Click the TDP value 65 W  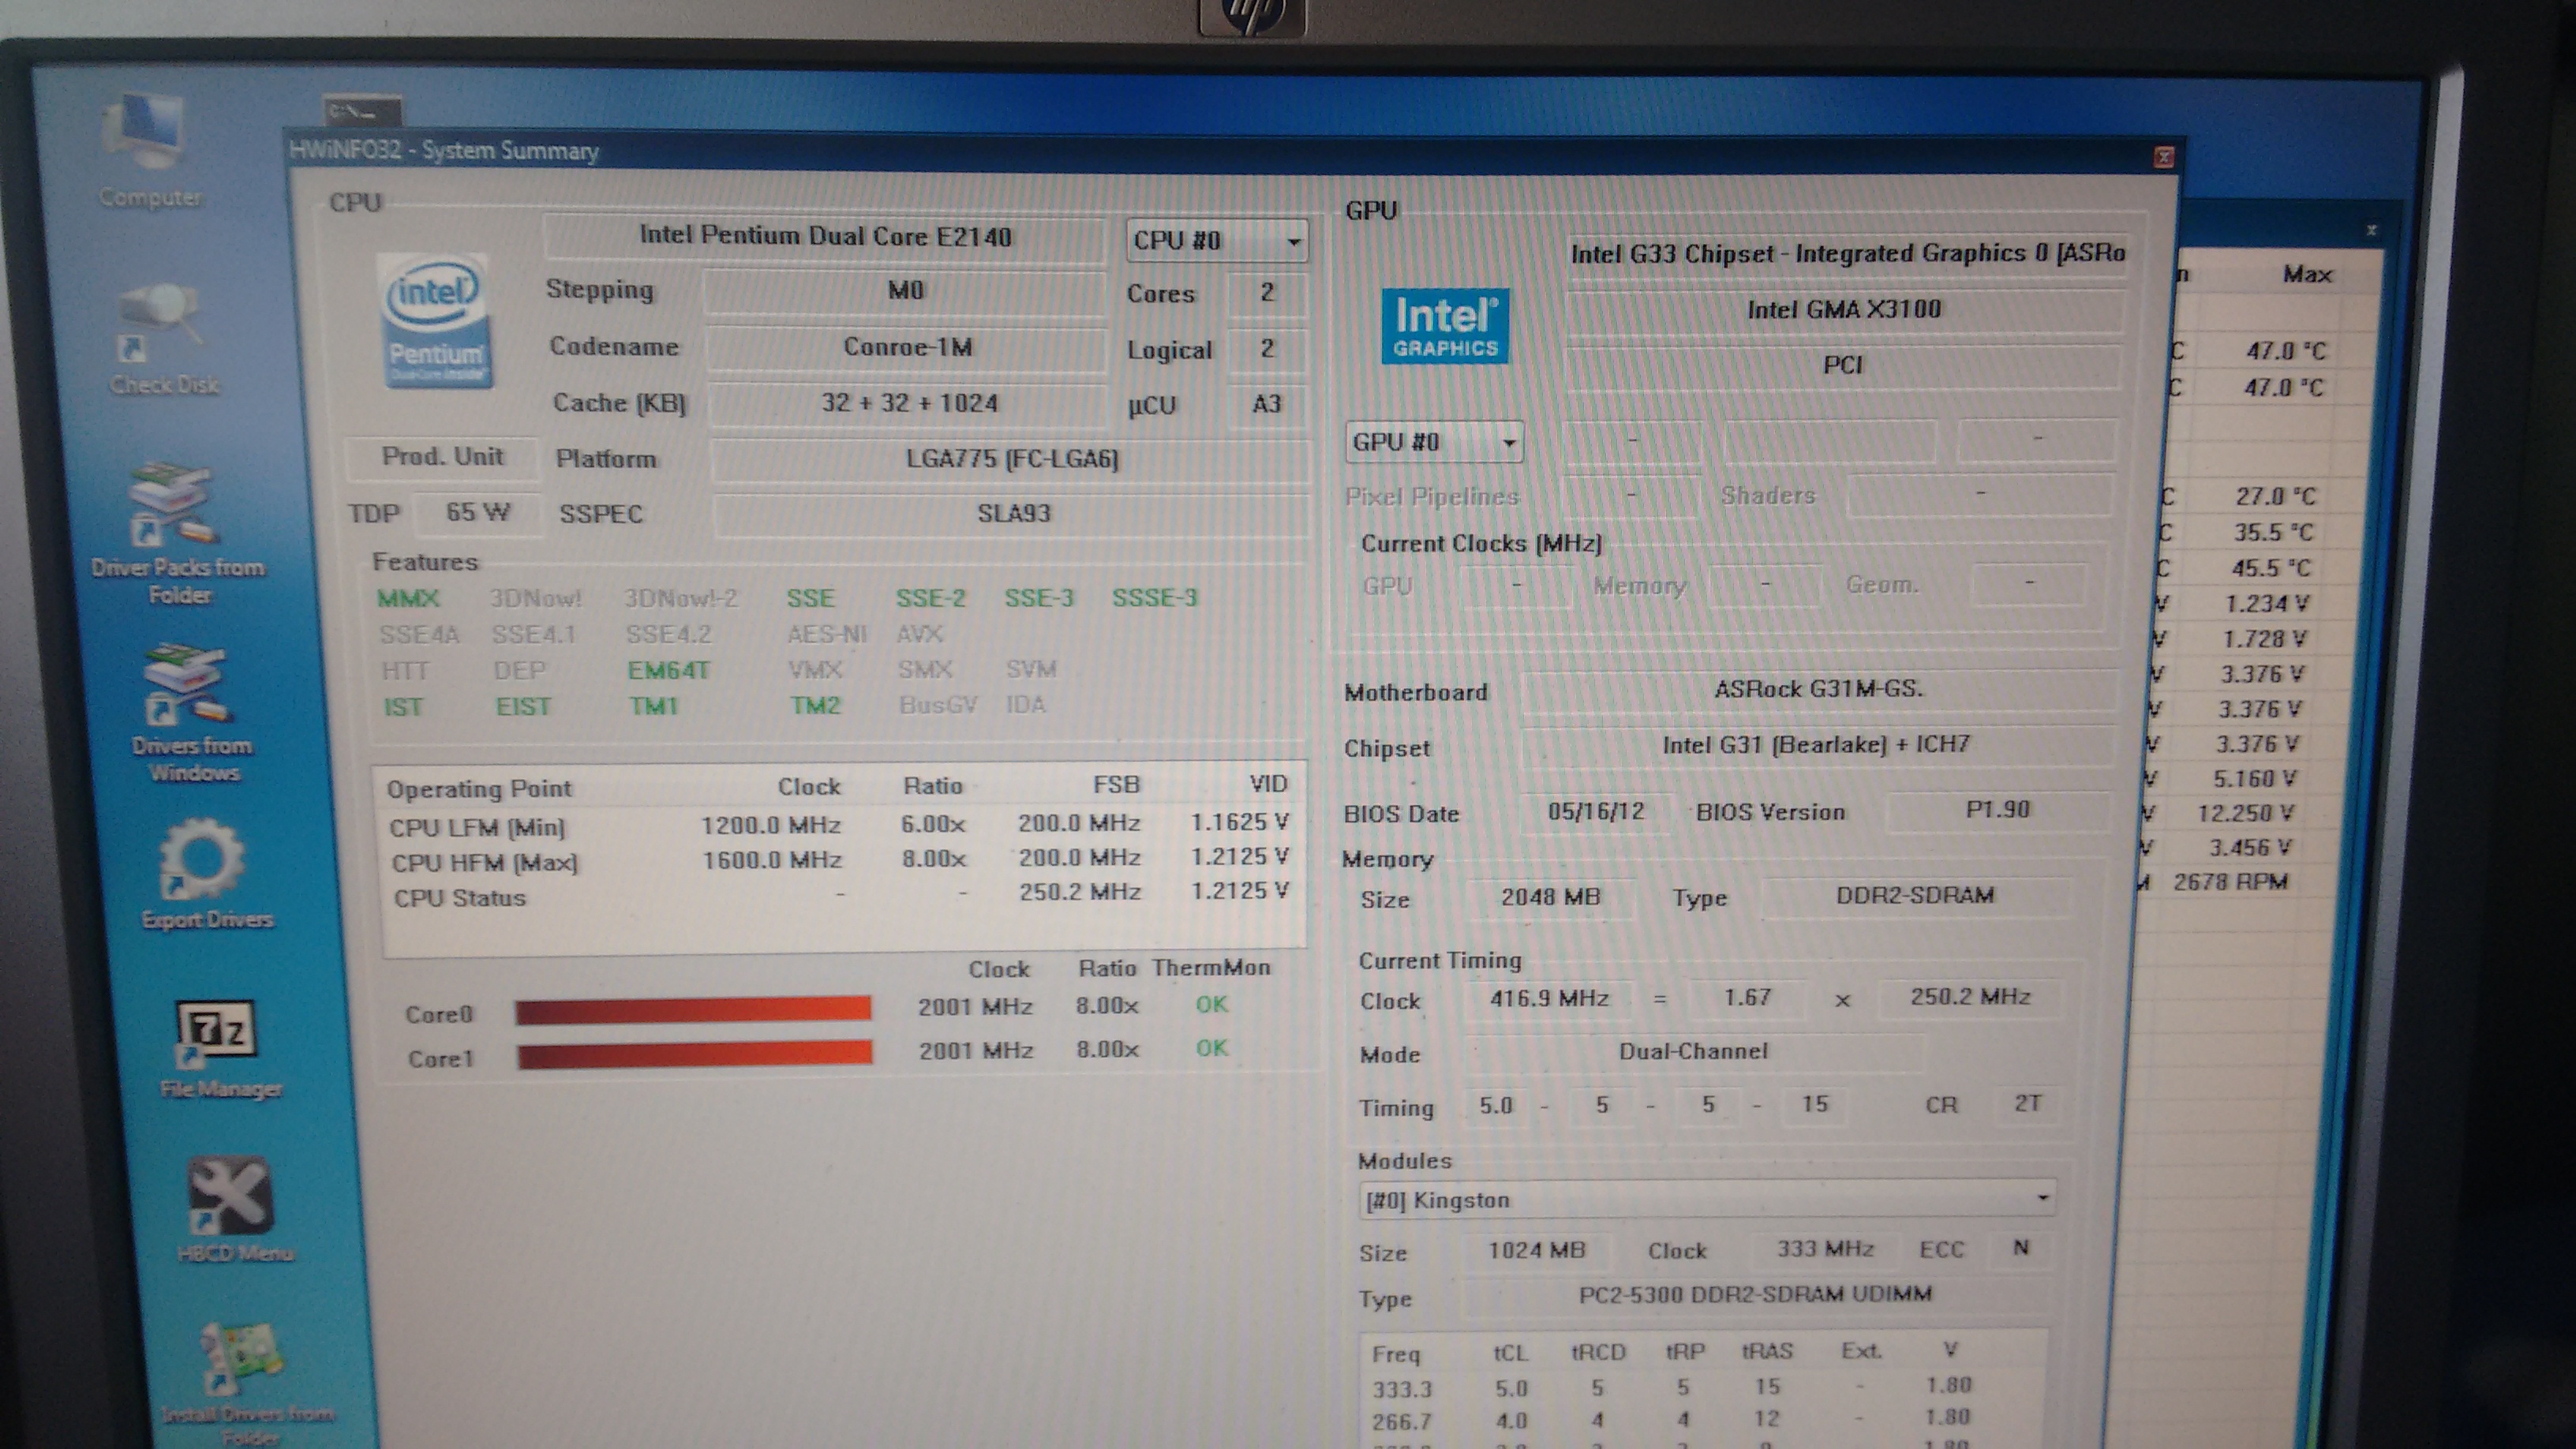(477, 512)
